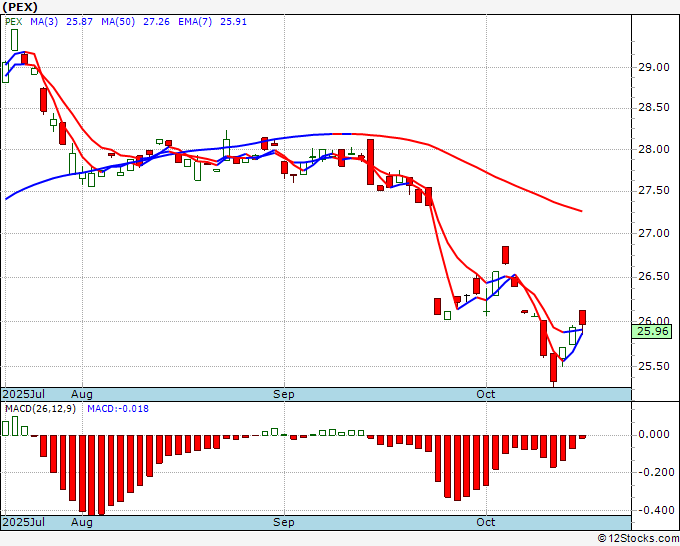Click the current price tag 25.96
This screenshot has height=546, width=680.
(x=652, y=332)
